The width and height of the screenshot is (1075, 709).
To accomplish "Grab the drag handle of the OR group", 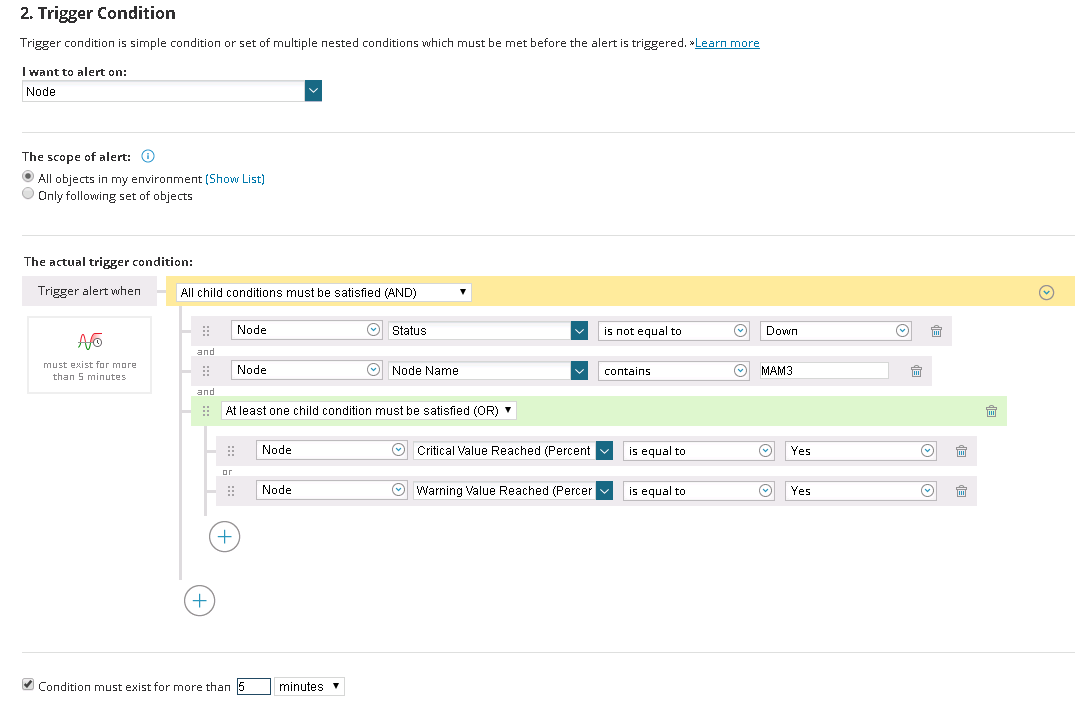I will pyautogui.click(x=206, y=411).
